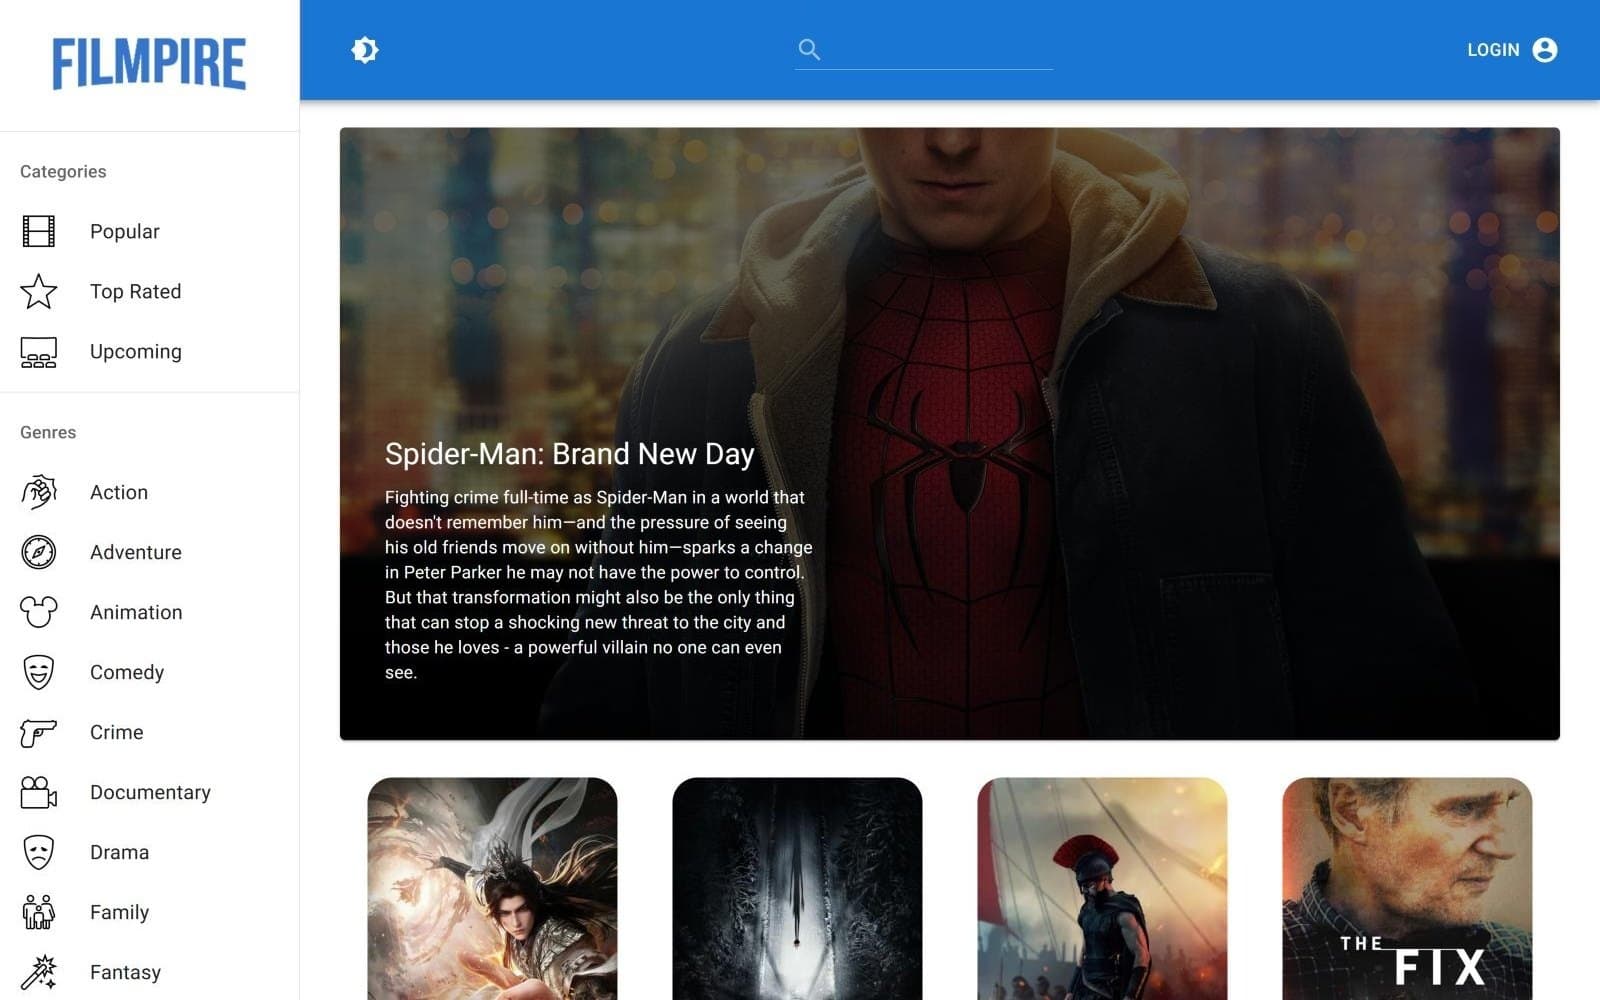Select the Upcoming category label
The width and height of the screenshot is (1600, 1000).
click(136, 352)
